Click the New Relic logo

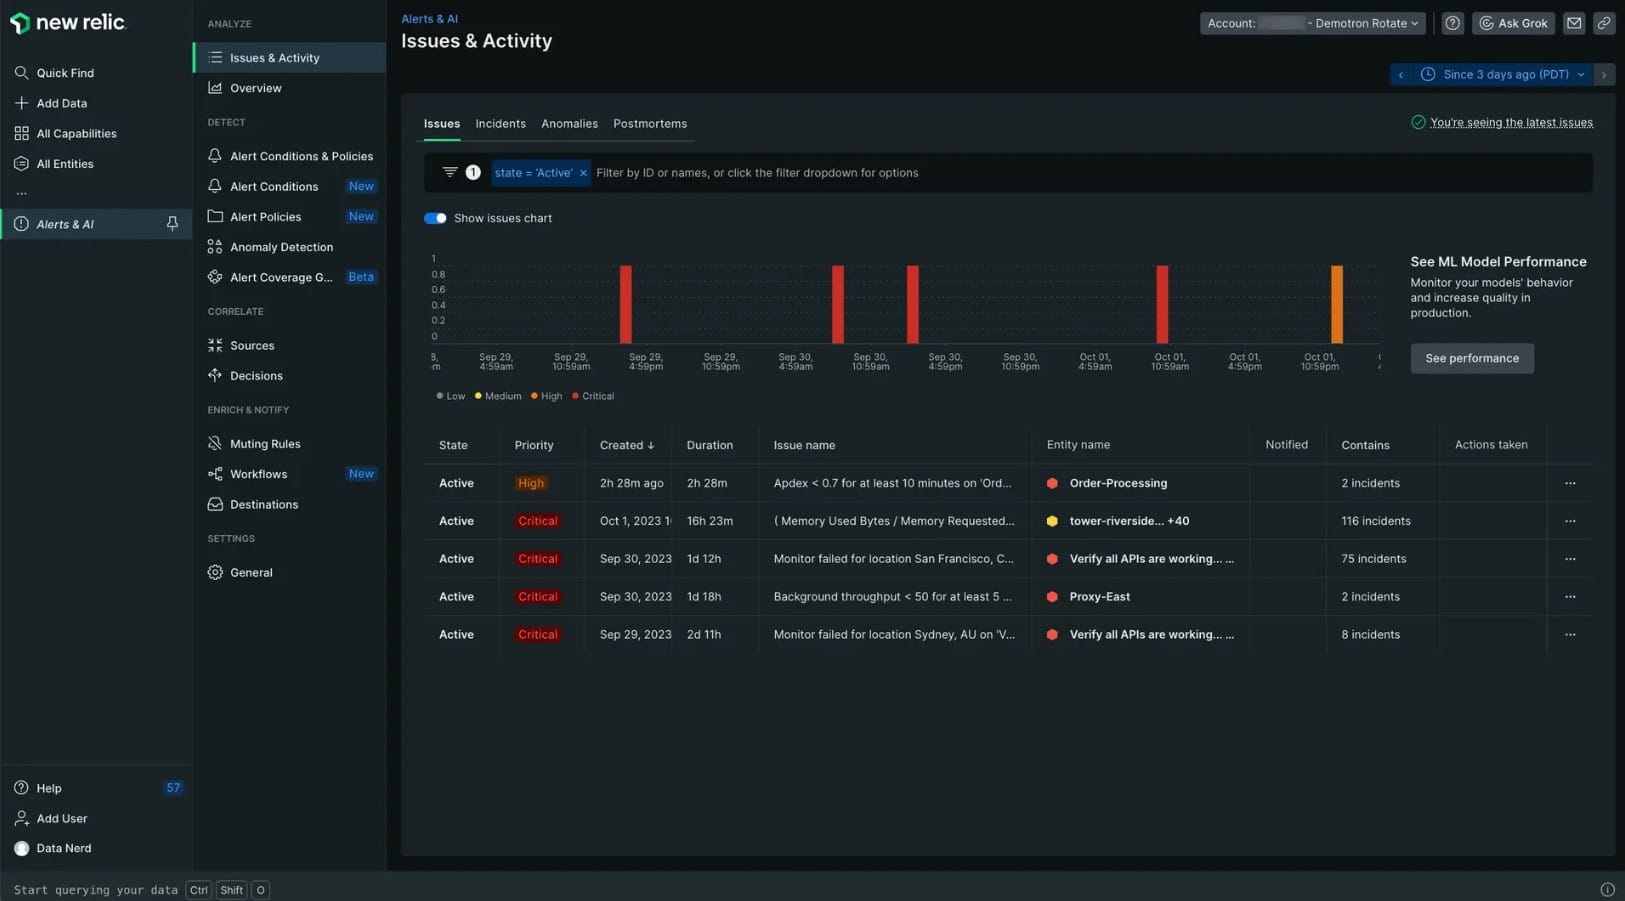(x=68, y=22)
